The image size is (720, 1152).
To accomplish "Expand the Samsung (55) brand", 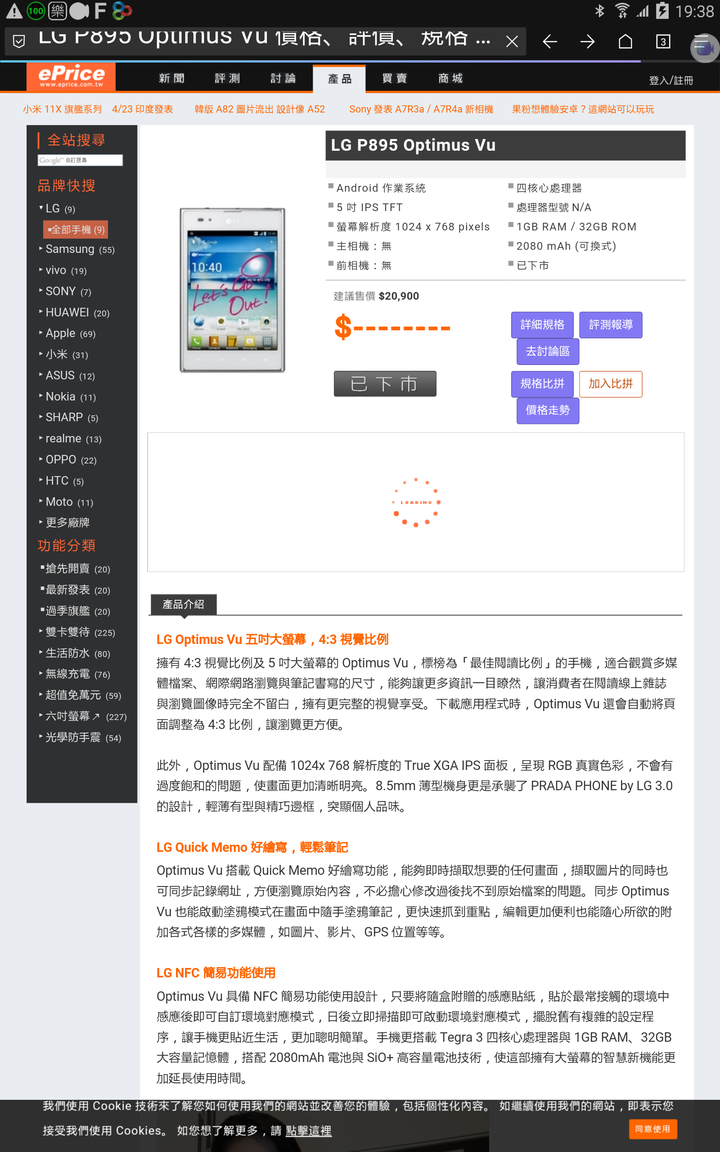I will click(76, 250).
